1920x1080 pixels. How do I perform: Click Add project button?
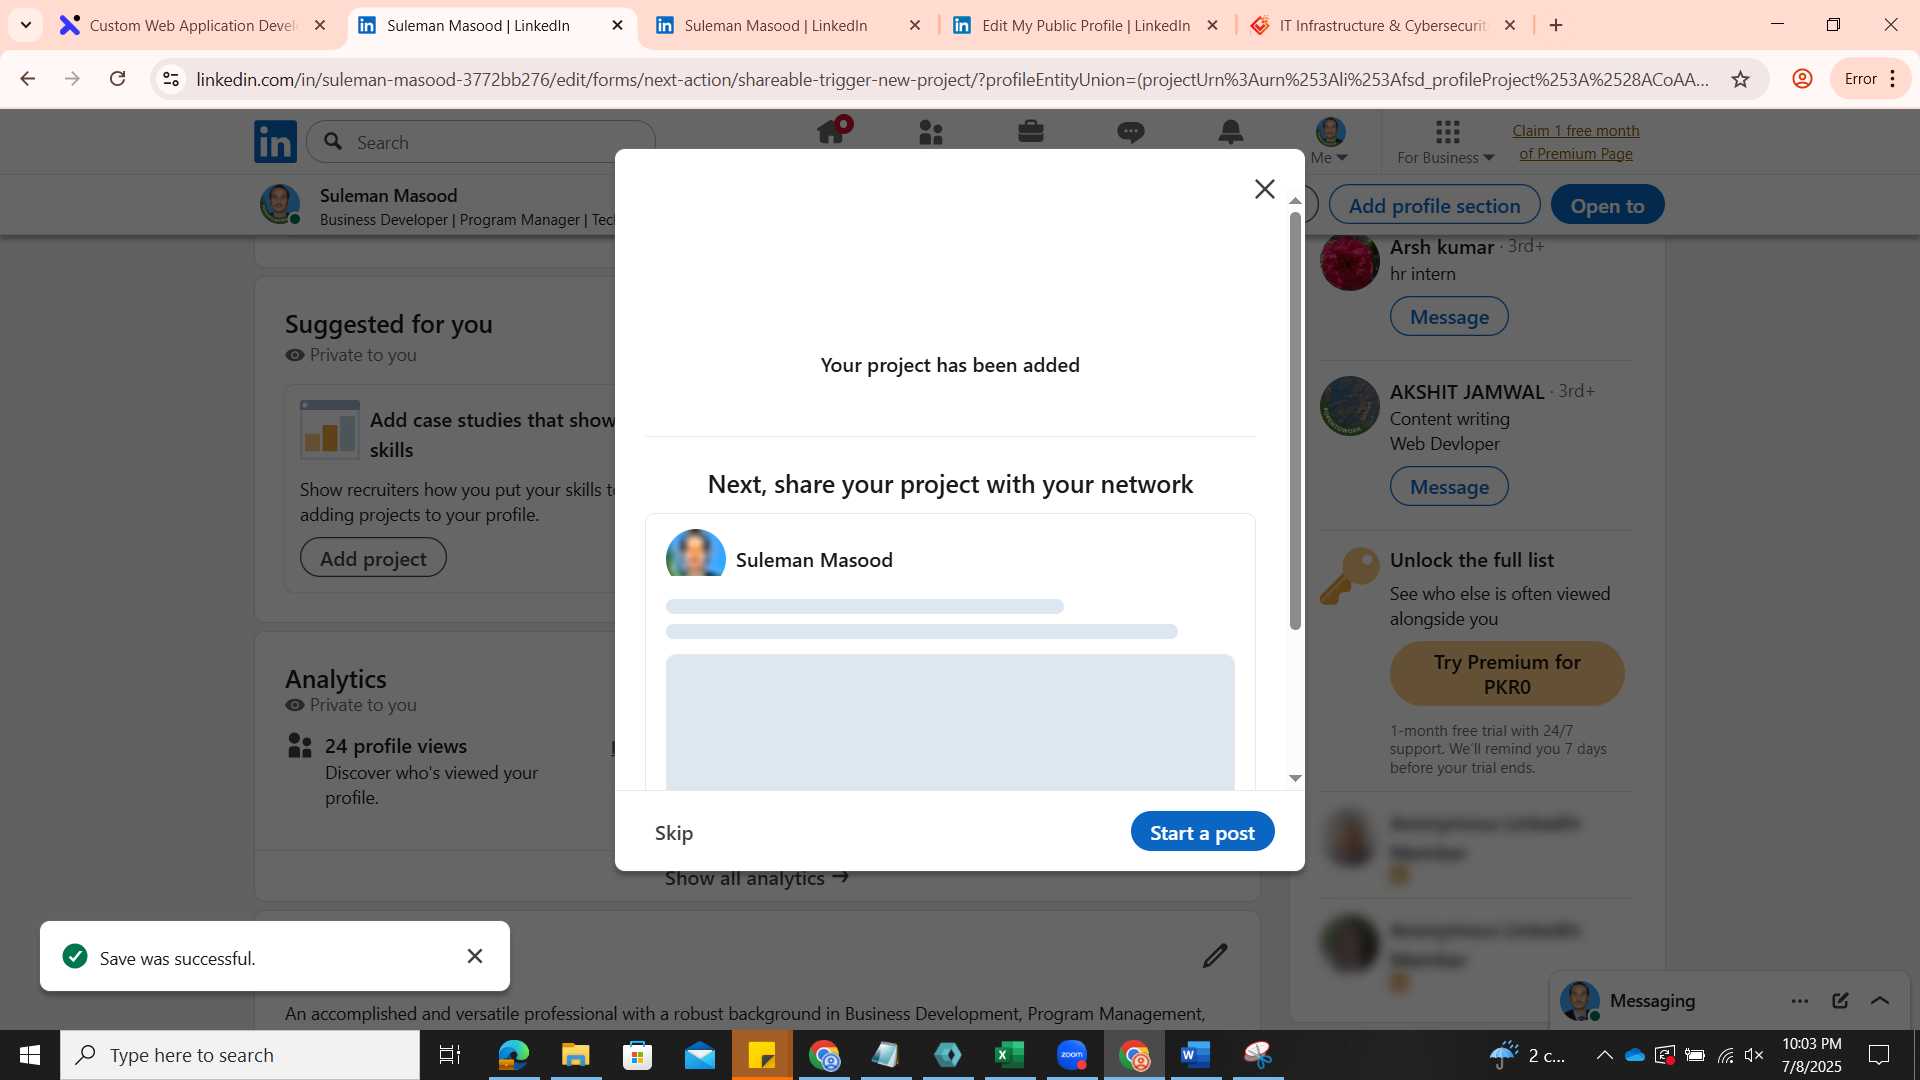pos(373,558)
